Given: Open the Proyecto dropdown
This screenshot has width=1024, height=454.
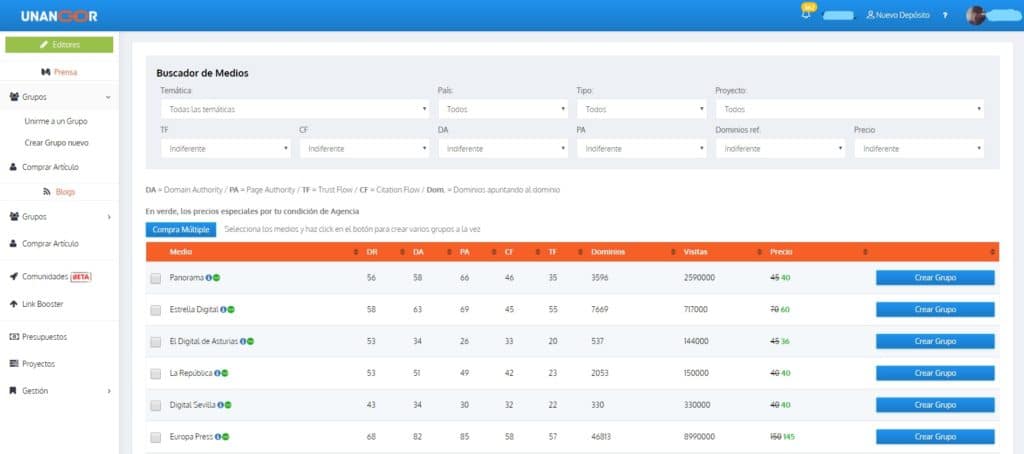Looking at the screenshot, I should point(850,109).
